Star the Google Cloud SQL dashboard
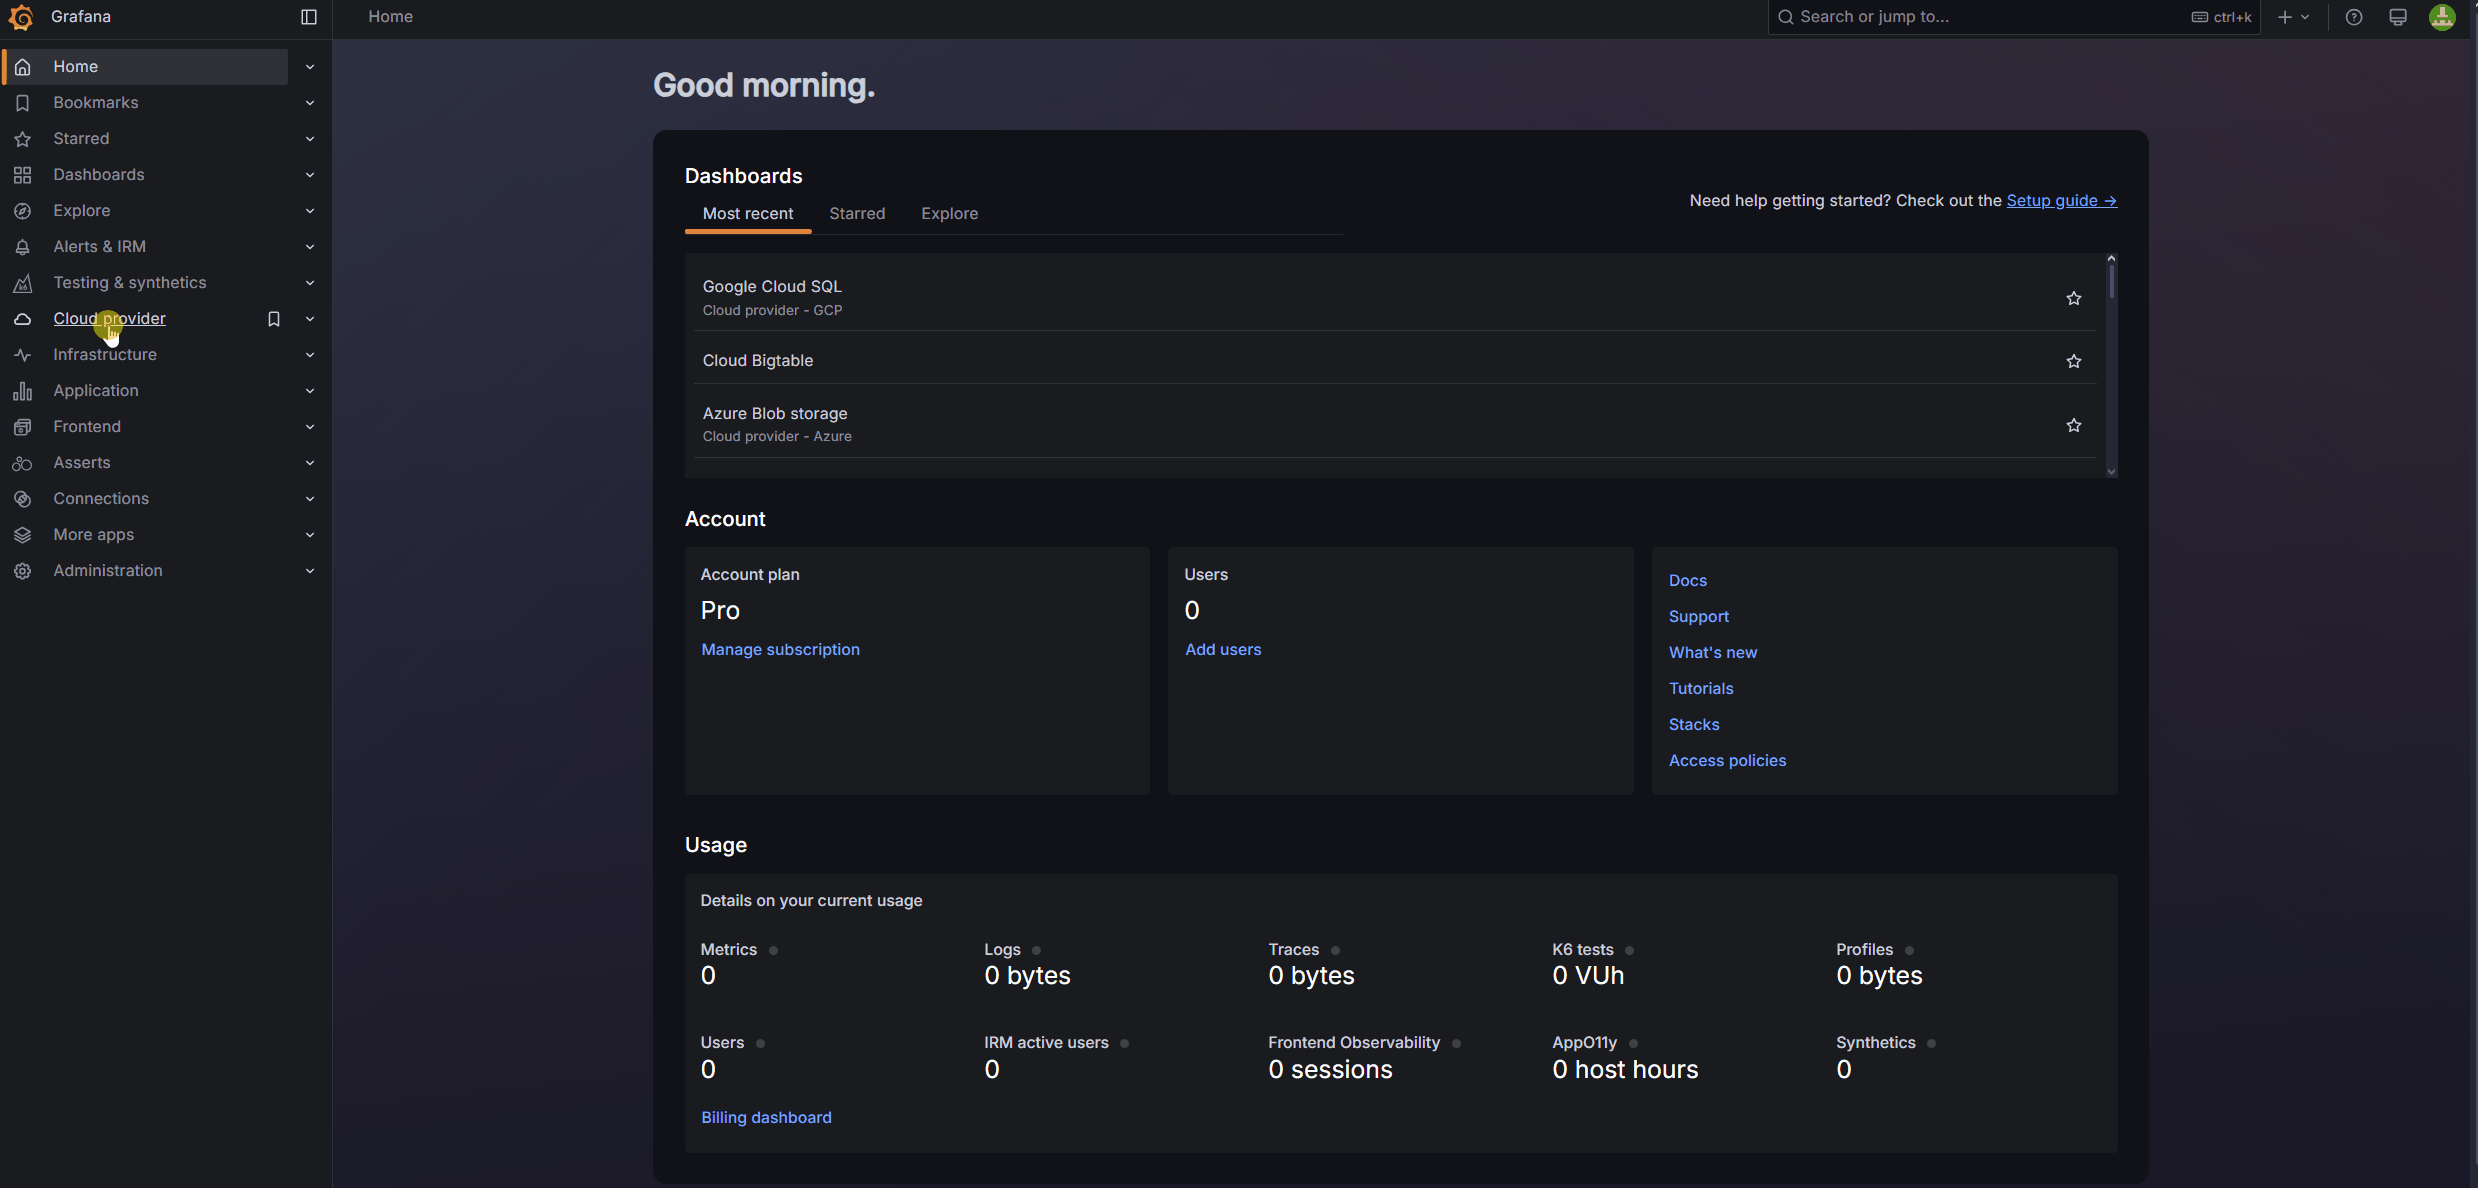The width and height of the screenshot is (2478, 1188). 2073,297
